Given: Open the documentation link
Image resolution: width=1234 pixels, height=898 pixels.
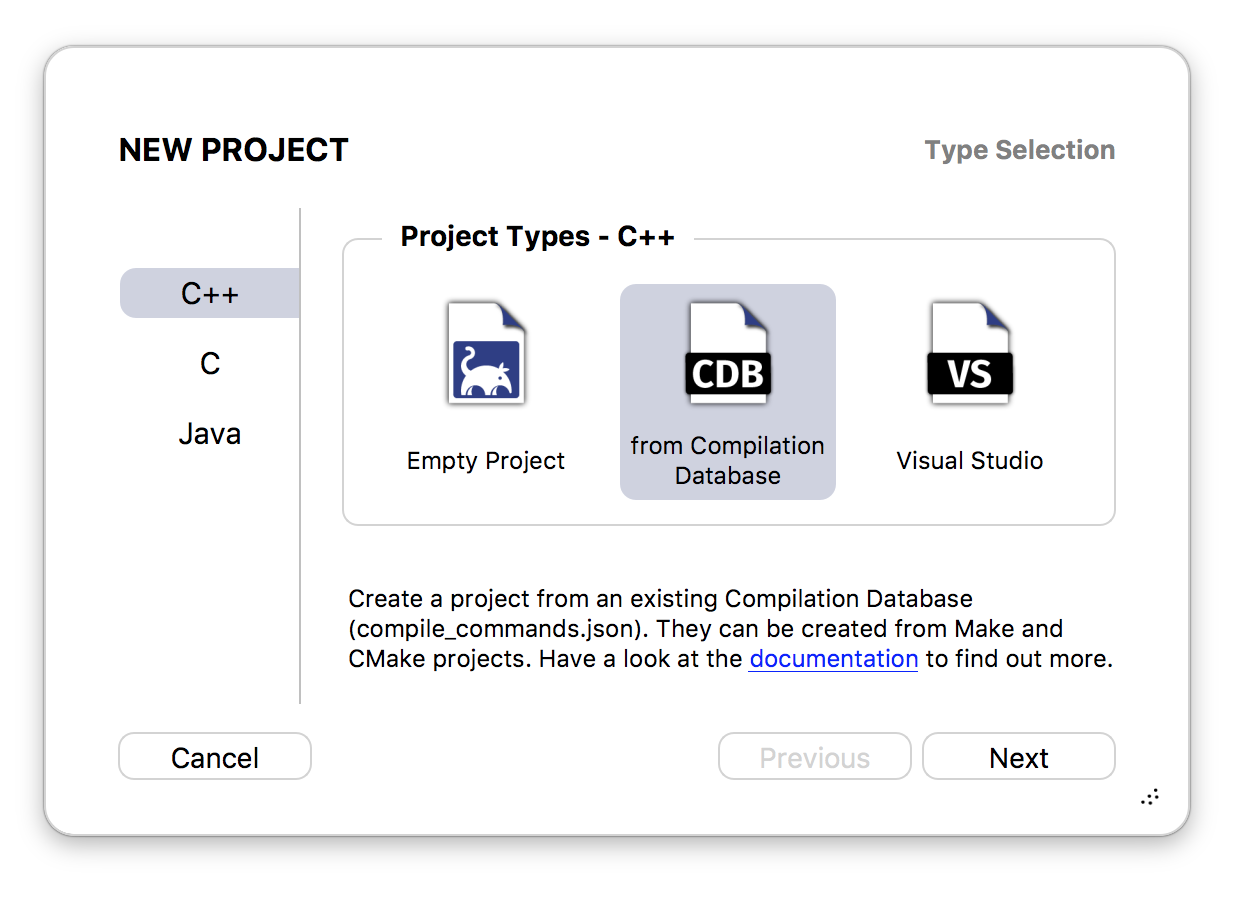Looking at the screenshot, I should [x=833, y=659].
